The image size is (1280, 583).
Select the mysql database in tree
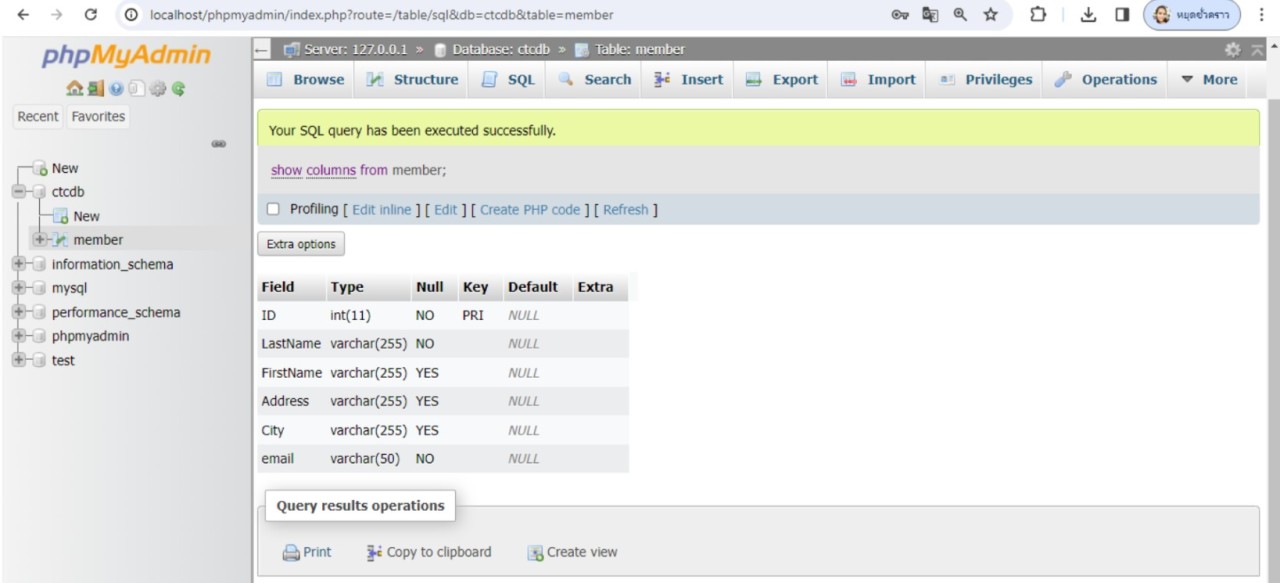[x=69, y=289]
